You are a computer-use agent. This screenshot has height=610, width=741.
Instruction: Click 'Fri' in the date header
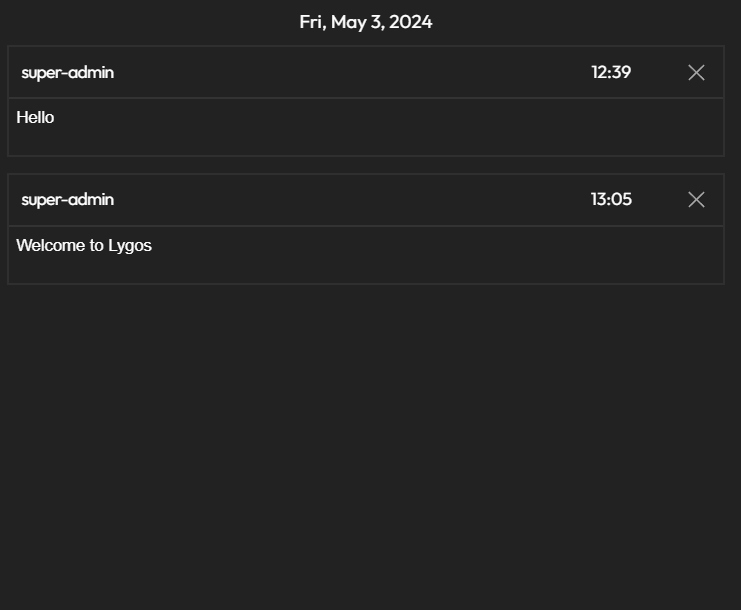[x=312, y=22]
